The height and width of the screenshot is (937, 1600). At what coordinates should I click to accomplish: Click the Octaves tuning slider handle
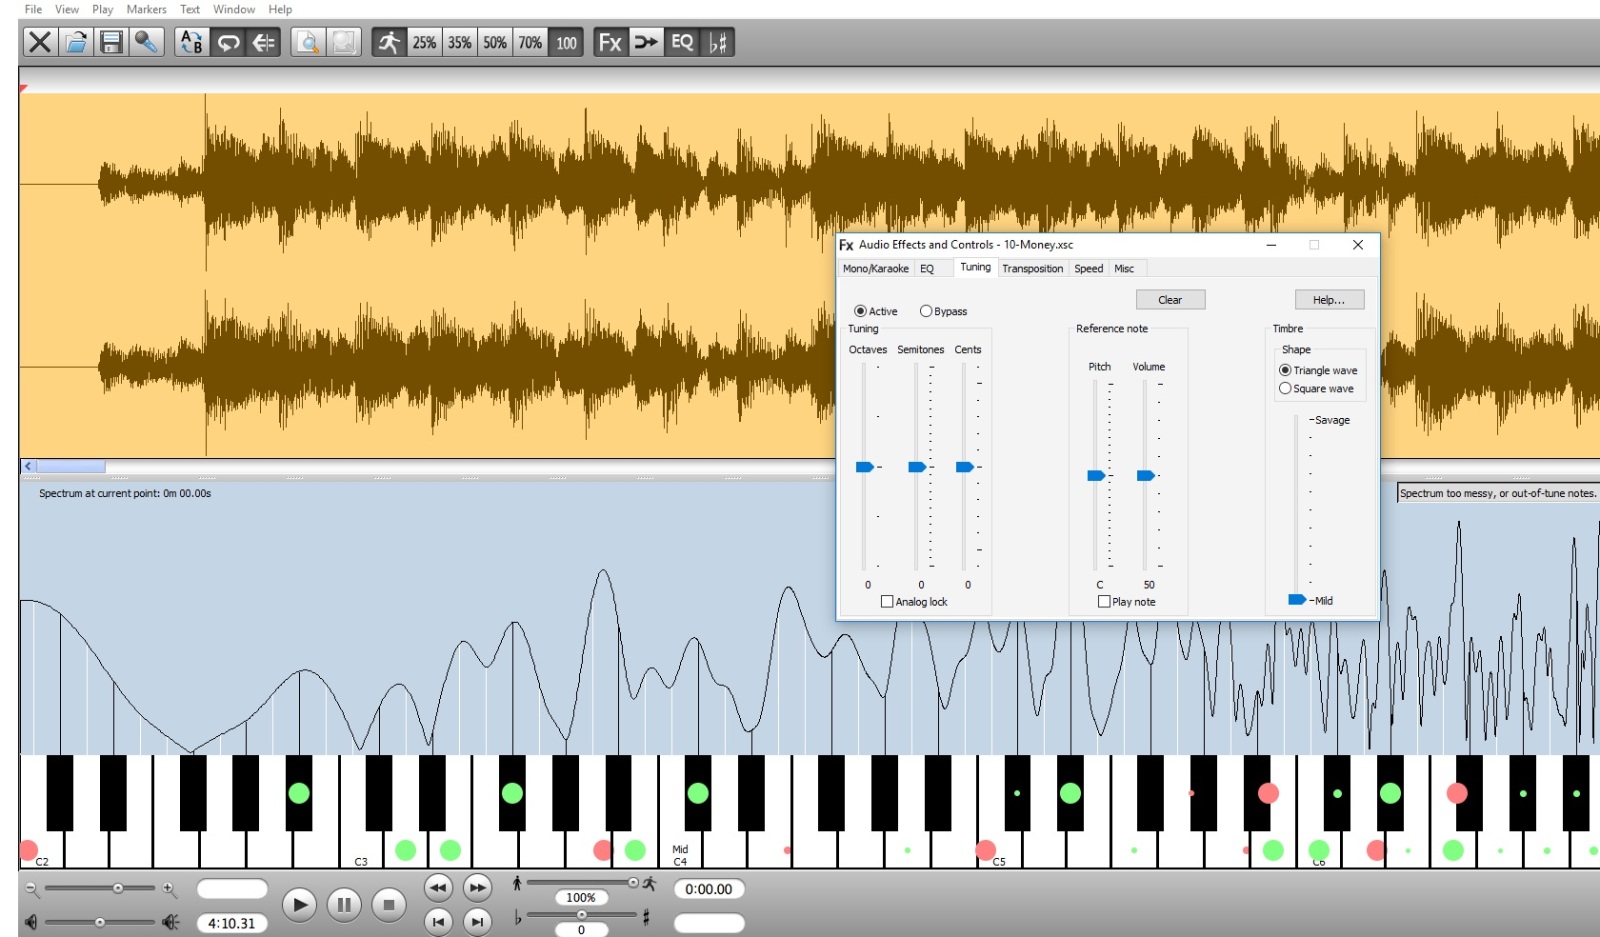(865, 467)
